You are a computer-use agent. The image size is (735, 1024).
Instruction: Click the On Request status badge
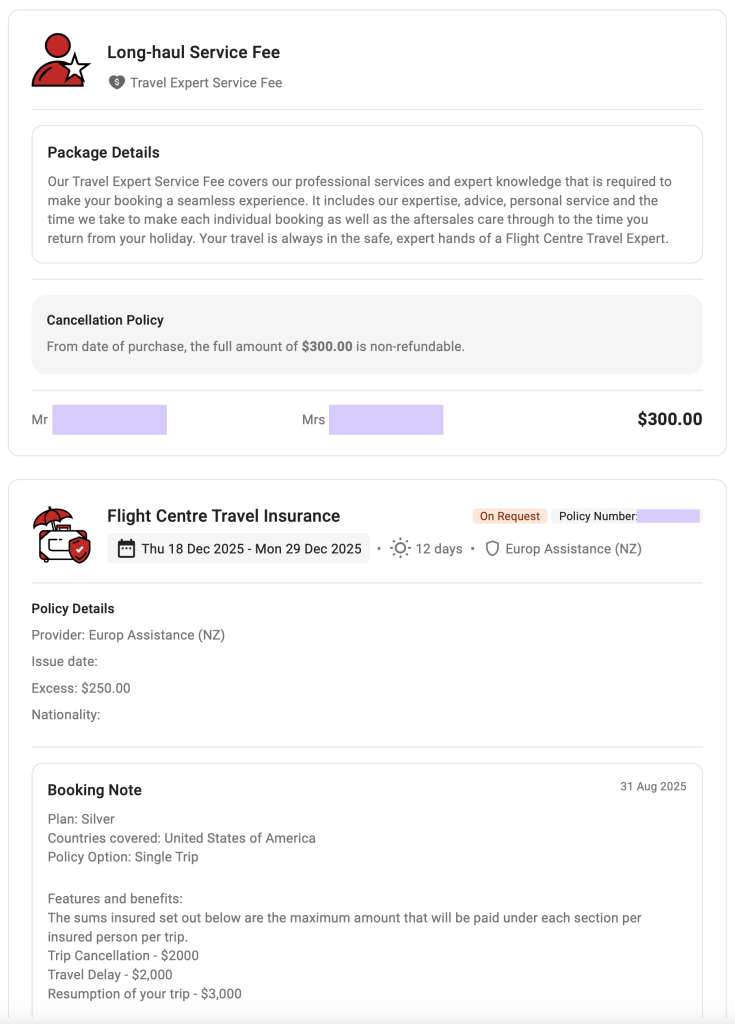tap(509, 516)
